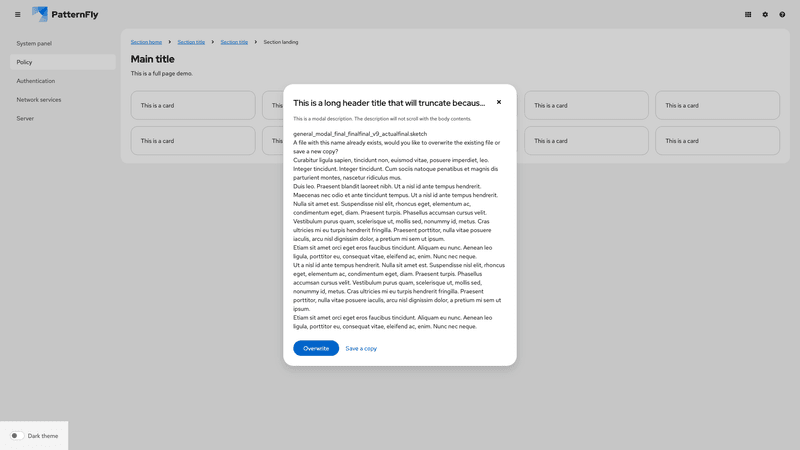The height and width of the screenshot is (450, 800).
Task: Open Authentication in the sidebar
Action: click(x=36, y=81)
